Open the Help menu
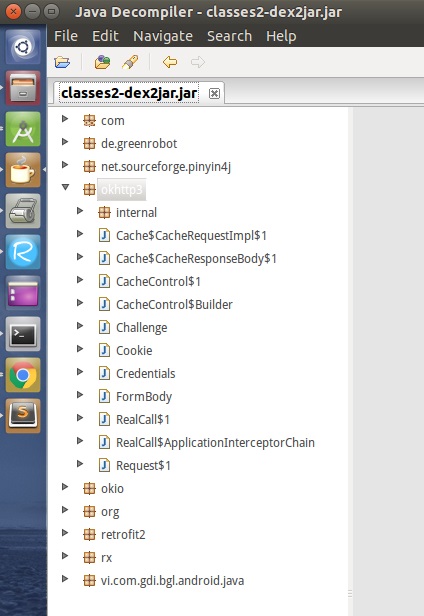 (281, 36)
